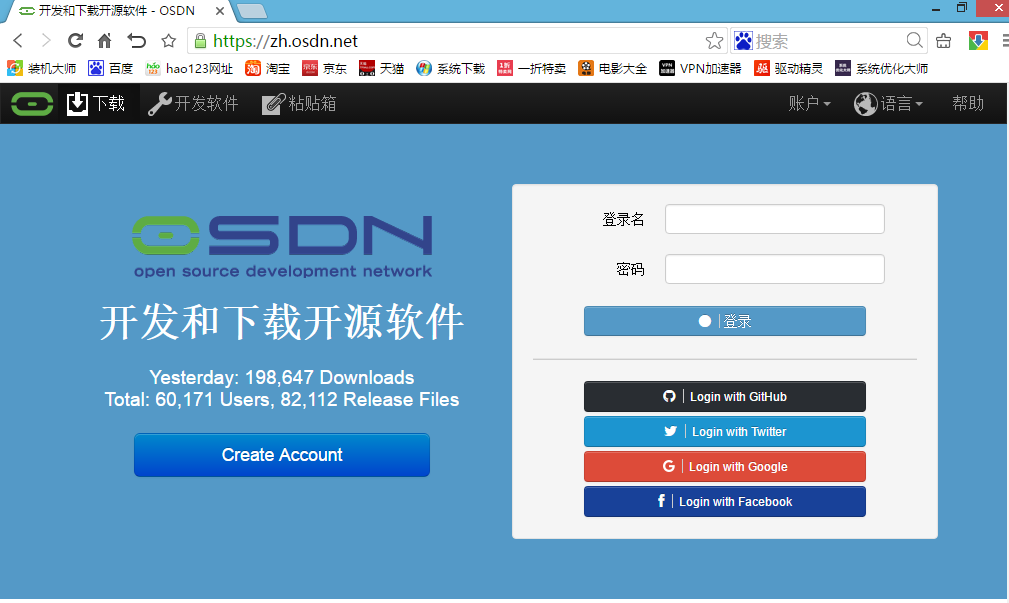This screenshot has height=603, width=1009.
Task: Click Login with Twitter button
Action: [x=725, y=431]
